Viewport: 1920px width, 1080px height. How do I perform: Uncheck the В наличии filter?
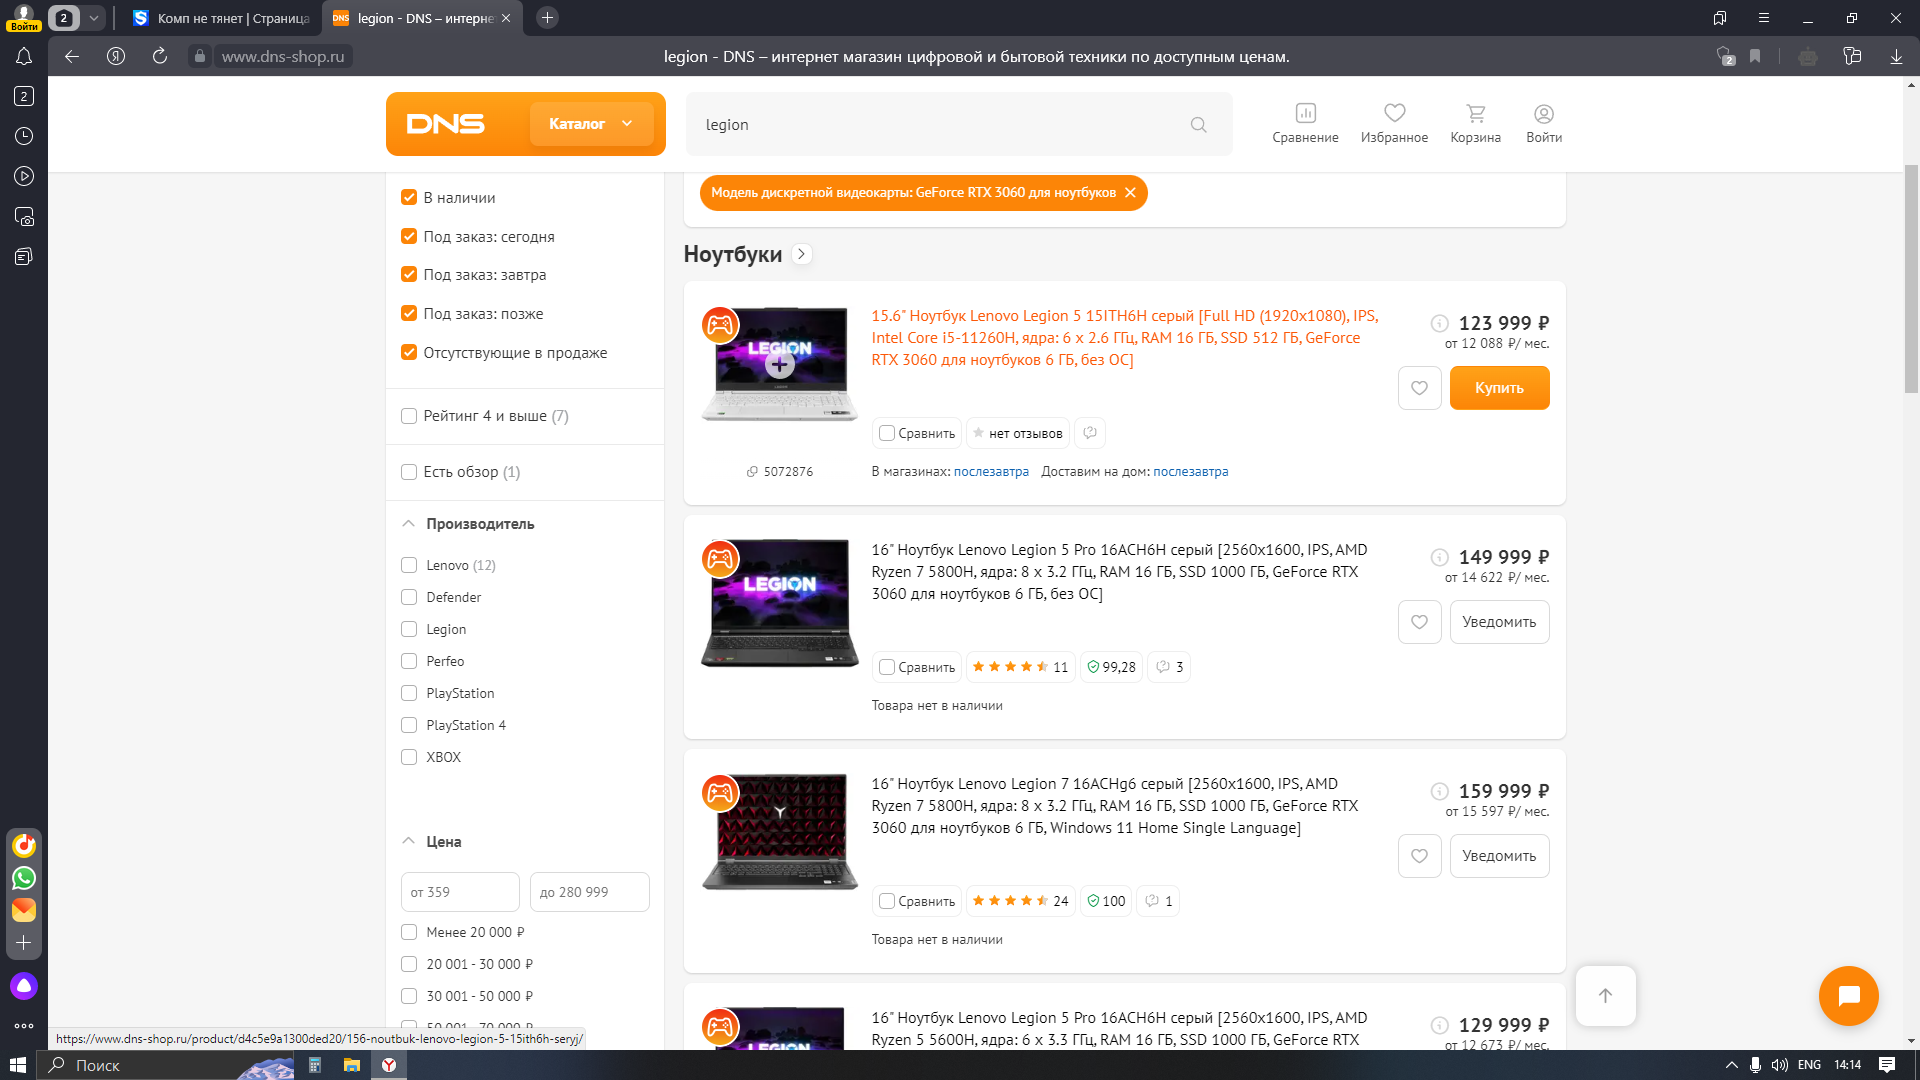tap(409, 197)
